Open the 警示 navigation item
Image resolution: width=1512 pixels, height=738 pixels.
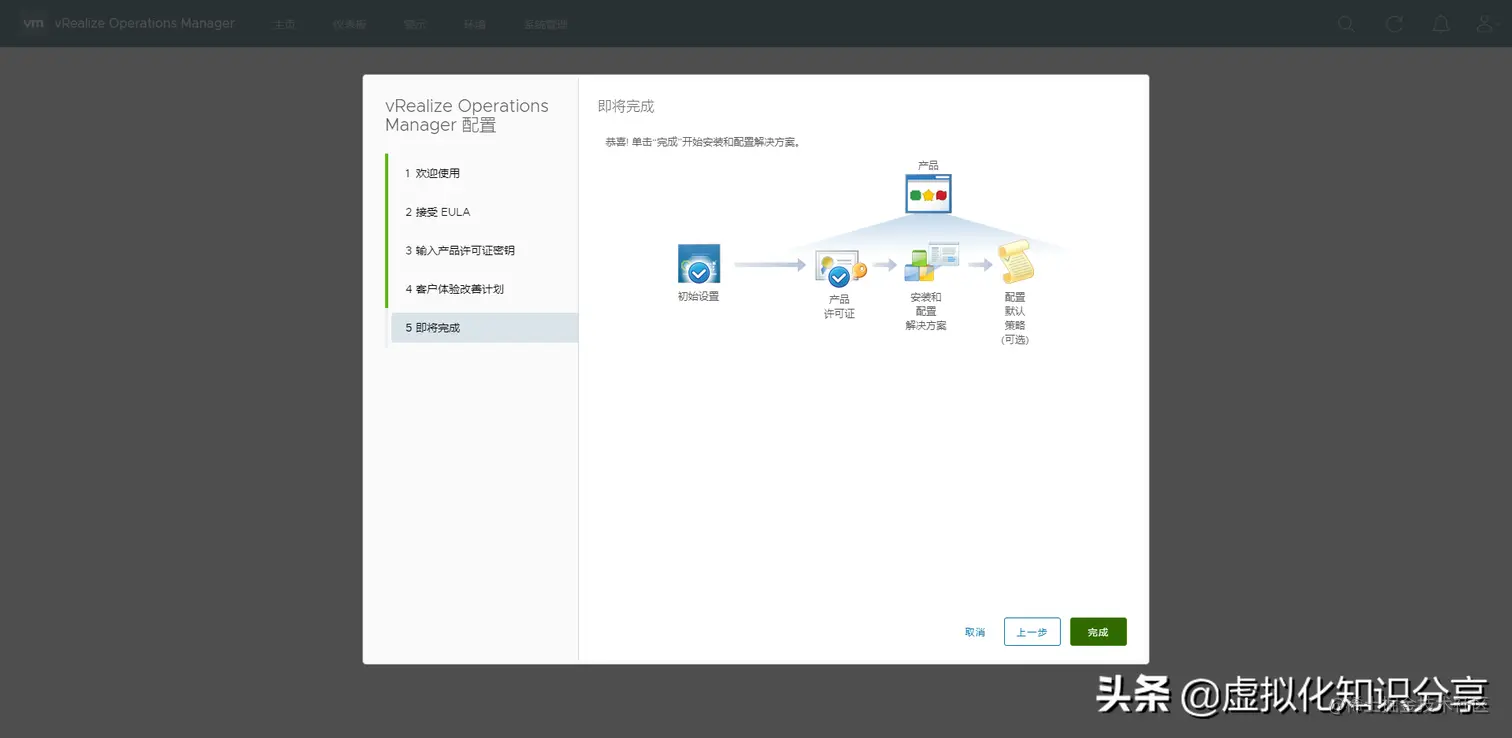point(415,23)
